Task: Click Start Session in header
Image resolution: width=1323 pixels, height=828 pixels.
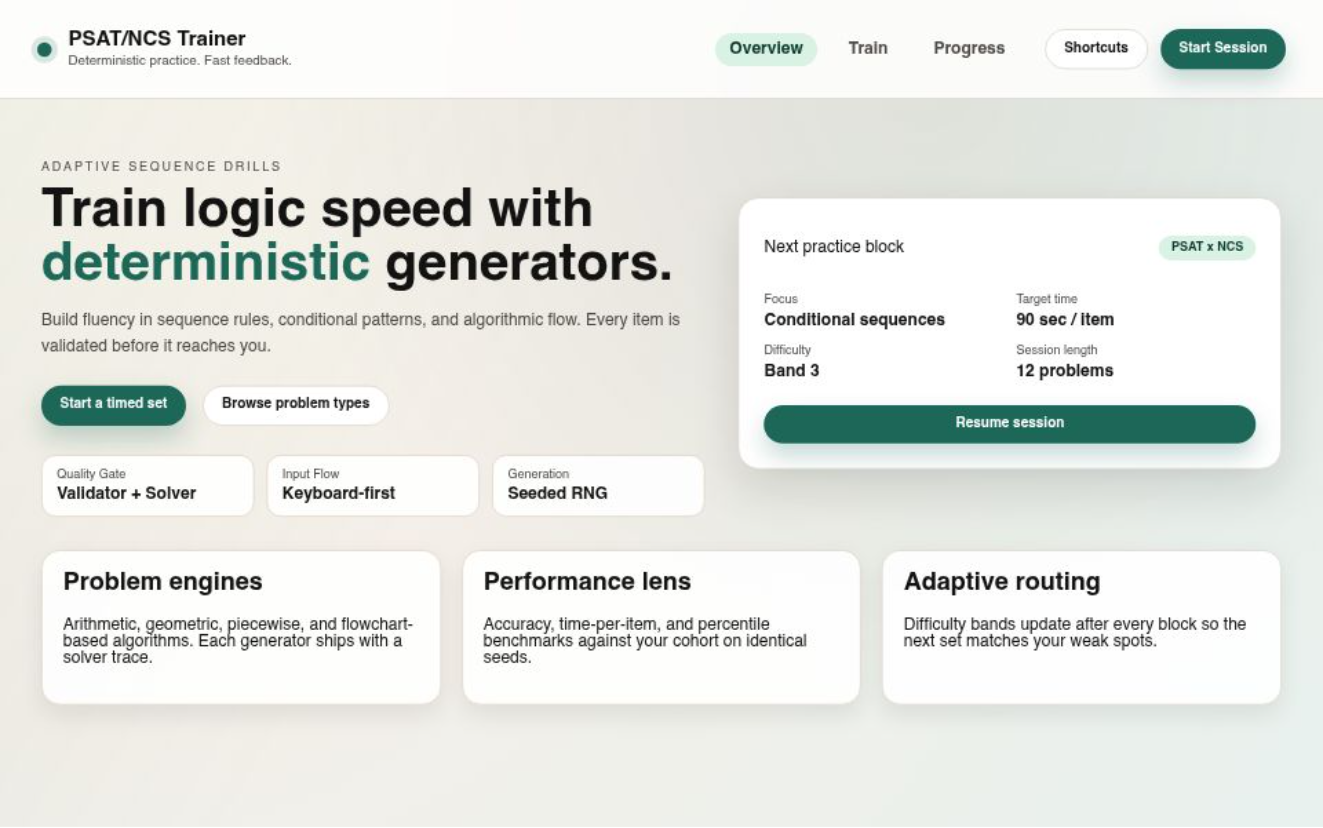Action: tap(1223, 49)
